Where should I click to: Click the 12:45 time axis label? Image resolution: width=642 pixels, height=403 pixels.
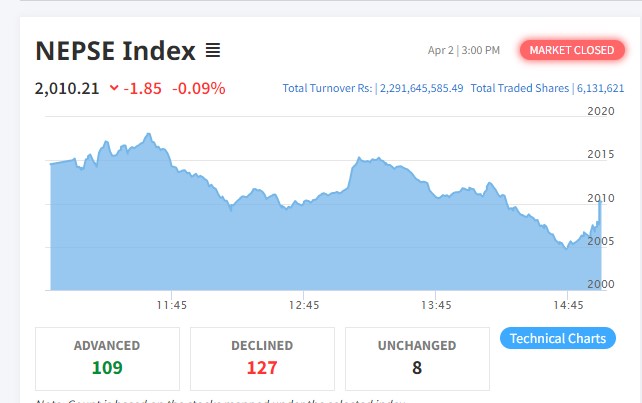tap(304, 305)
